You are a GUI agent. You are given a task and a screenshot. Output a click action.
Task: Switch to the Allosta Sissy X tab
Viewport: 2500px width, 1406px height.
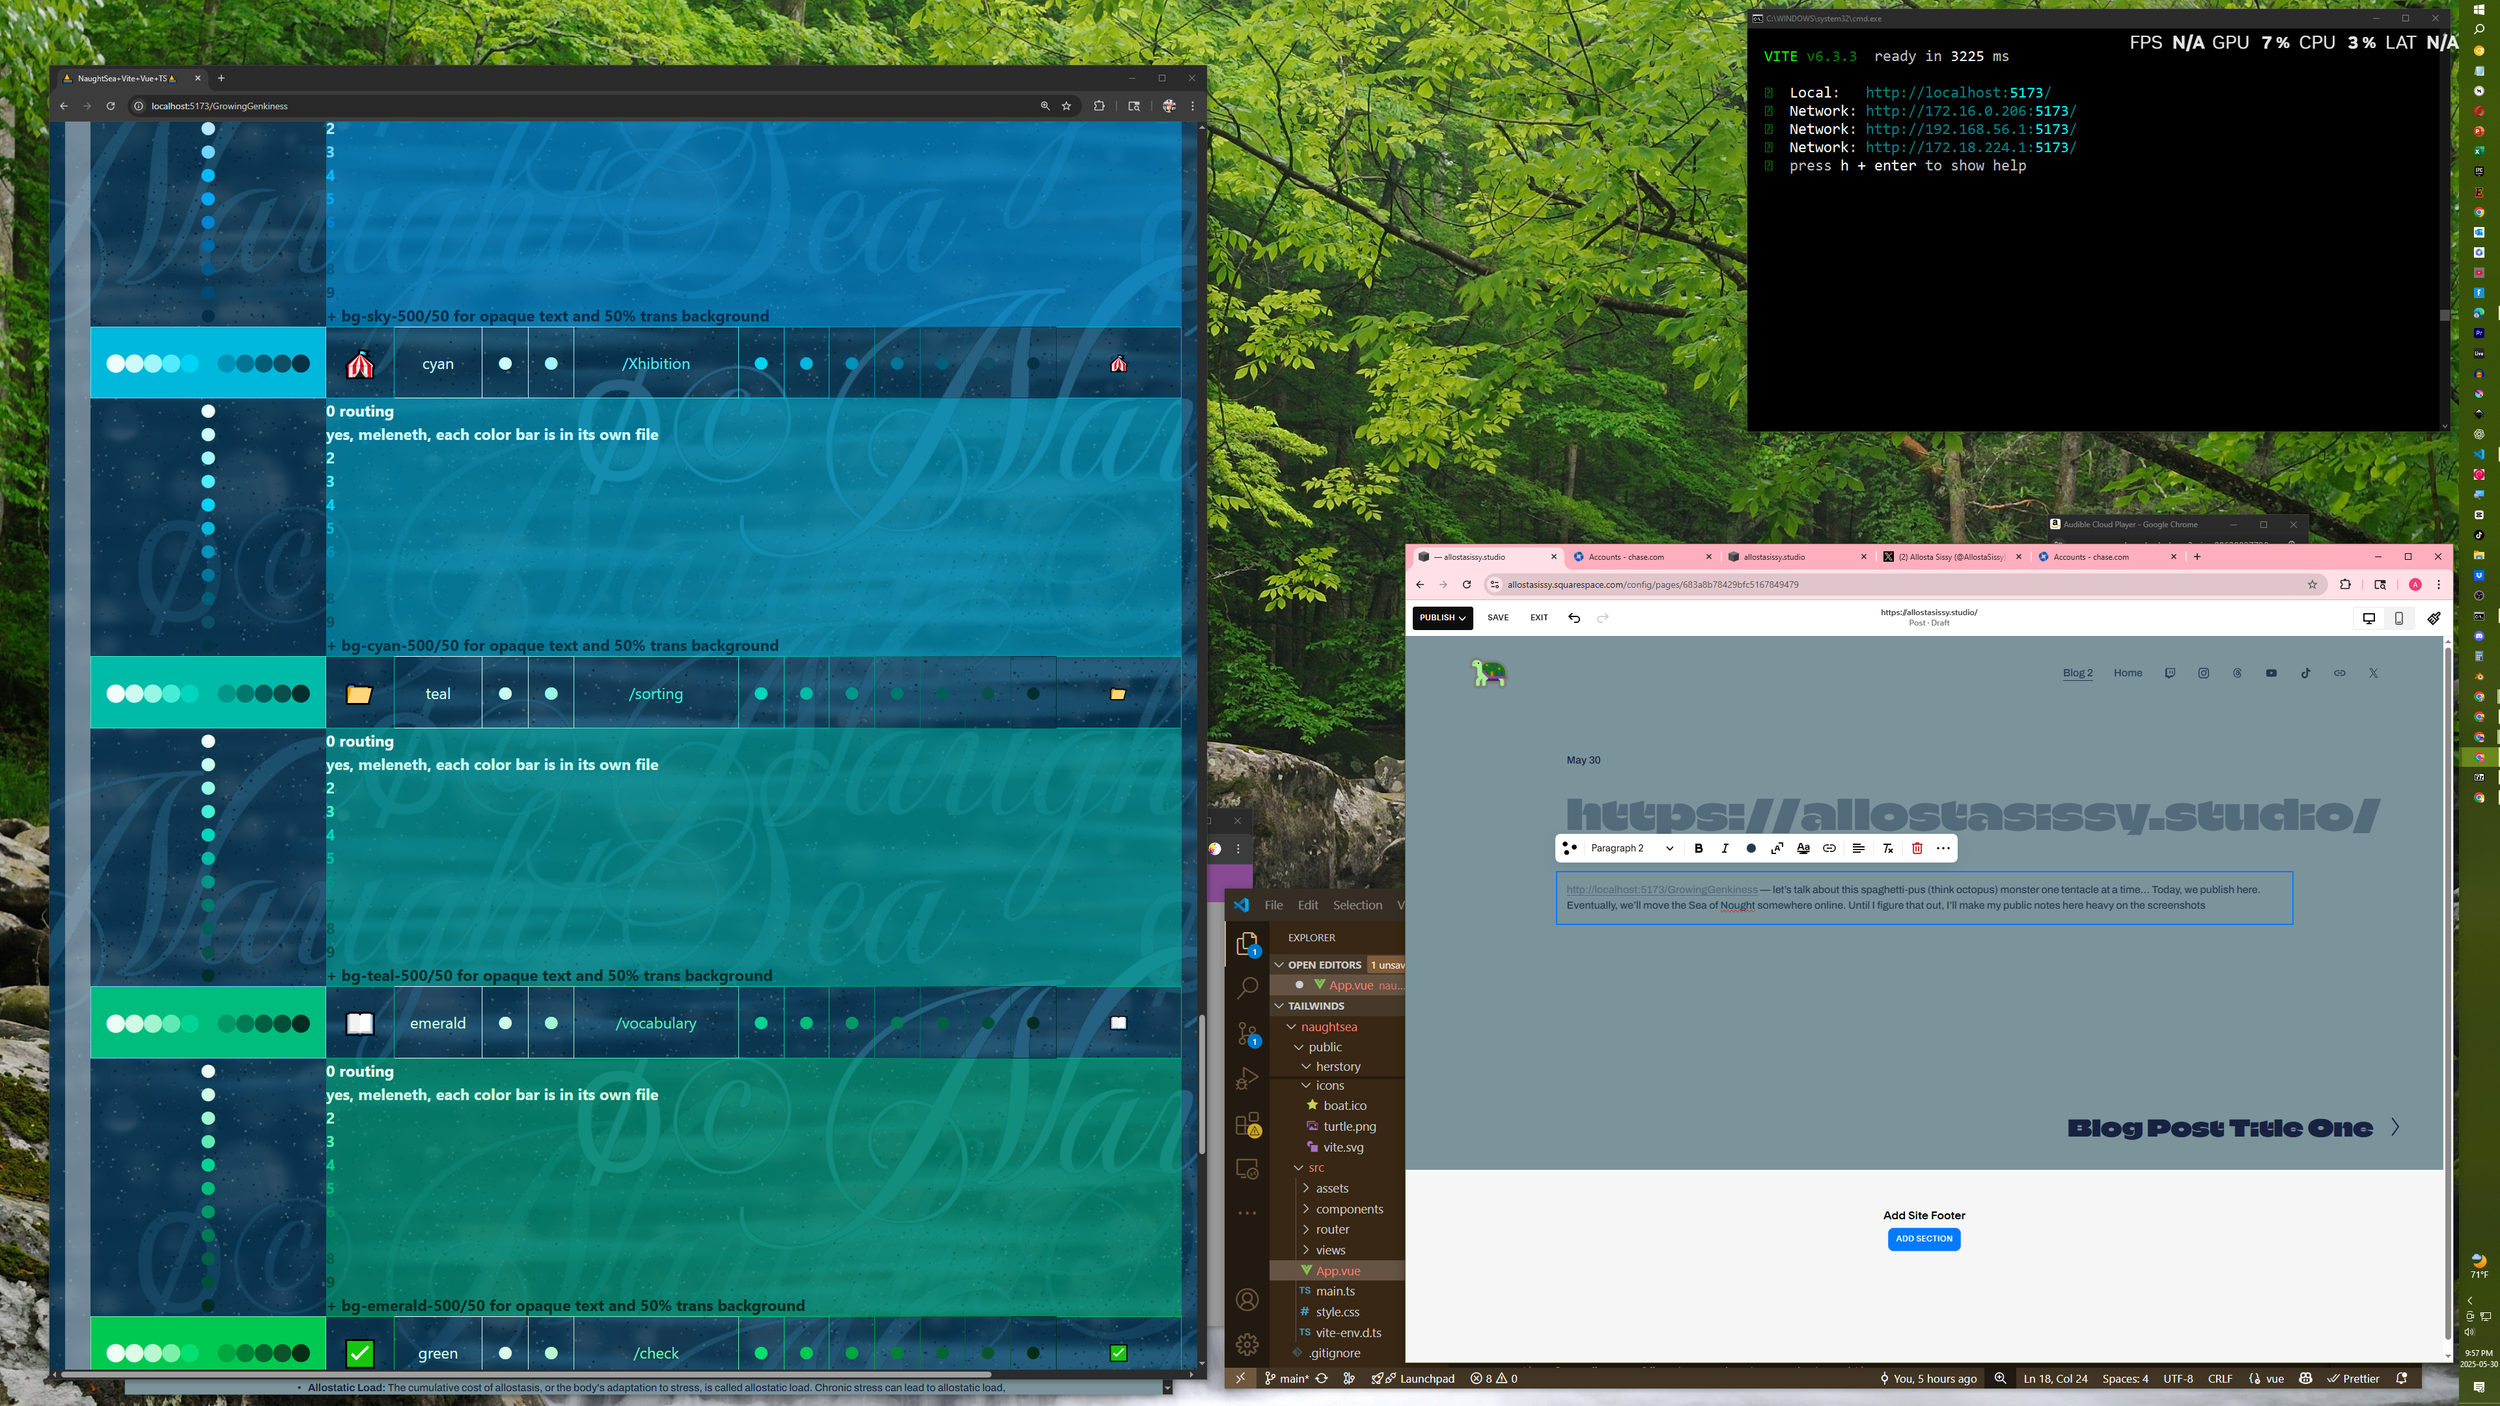[x=1950, y=557]
